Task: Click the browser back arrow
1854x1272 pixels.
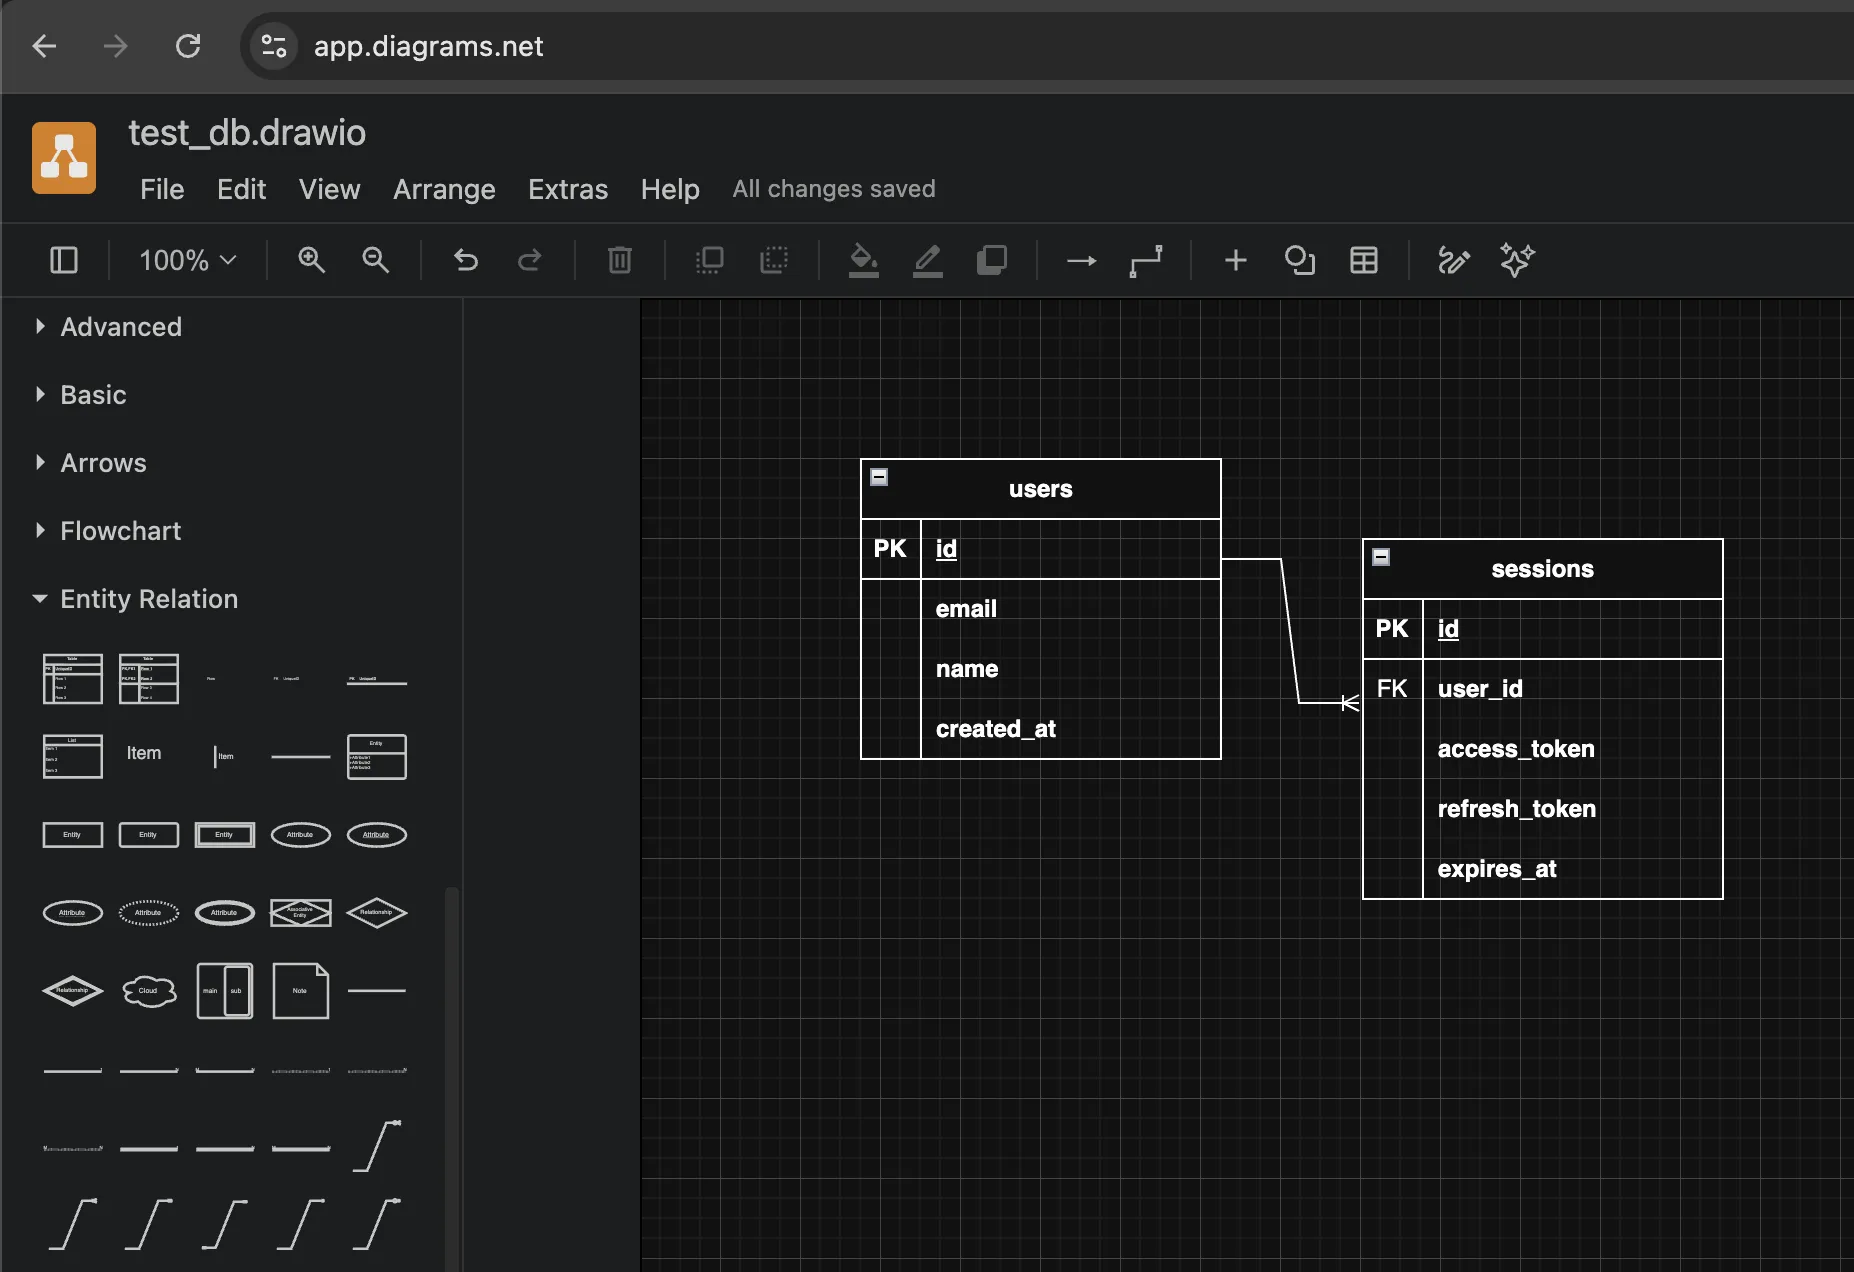Action: click(44, 46)
